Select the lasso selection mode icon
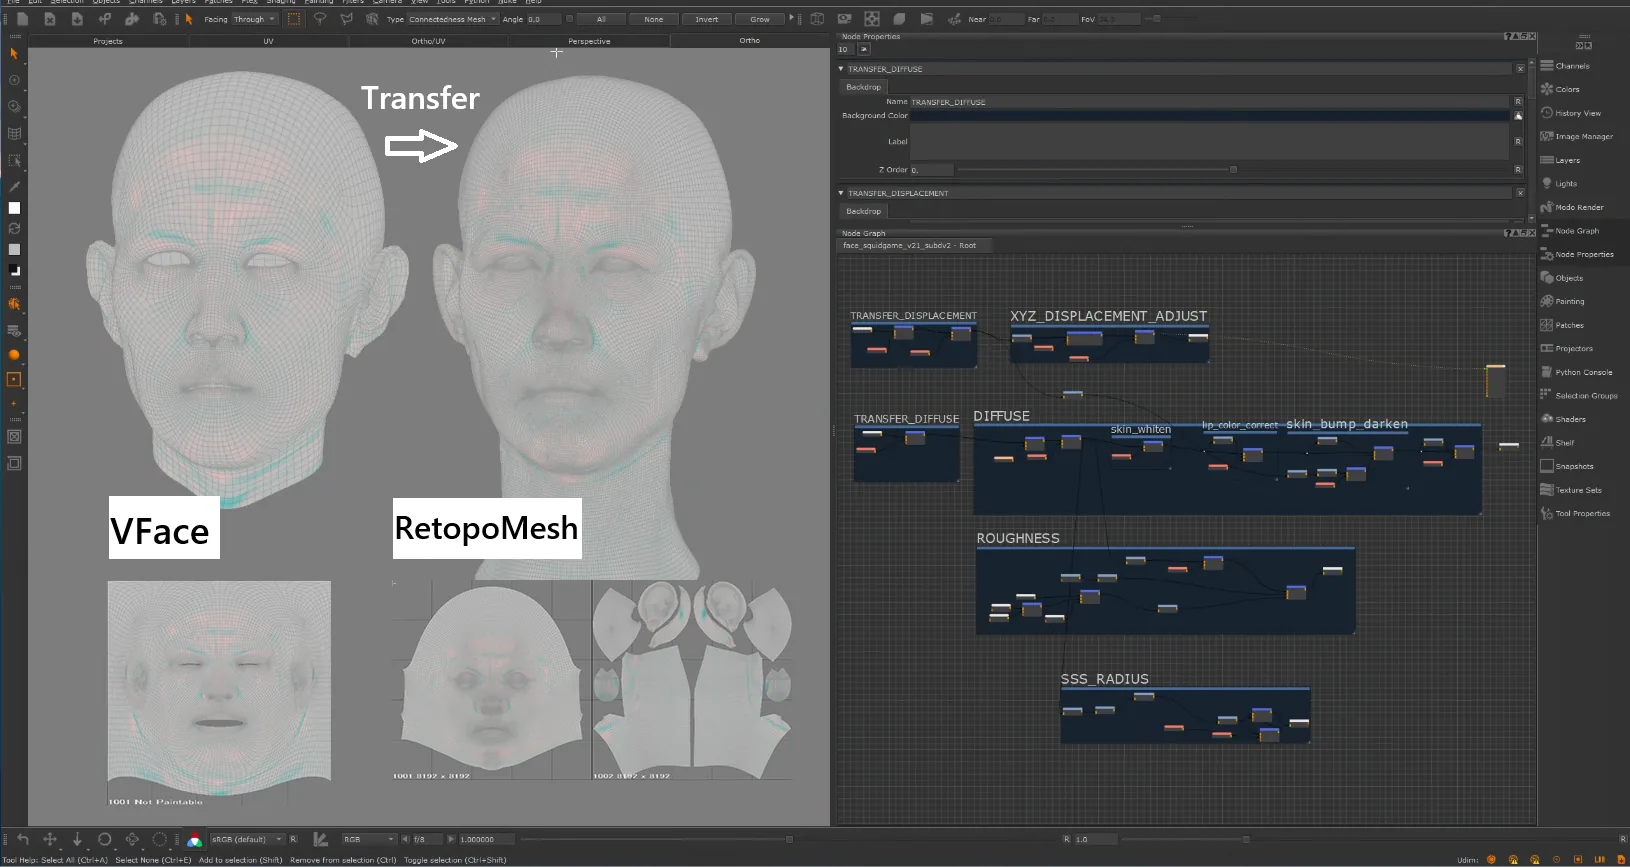Screen dimensions: 1630x867 (320, 19)
